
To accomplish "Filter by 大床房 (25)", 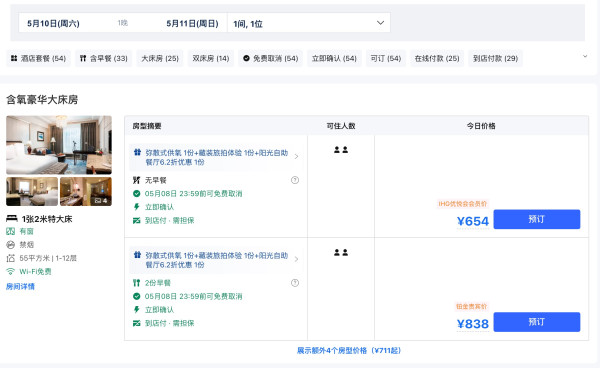I will pos(160,59).
